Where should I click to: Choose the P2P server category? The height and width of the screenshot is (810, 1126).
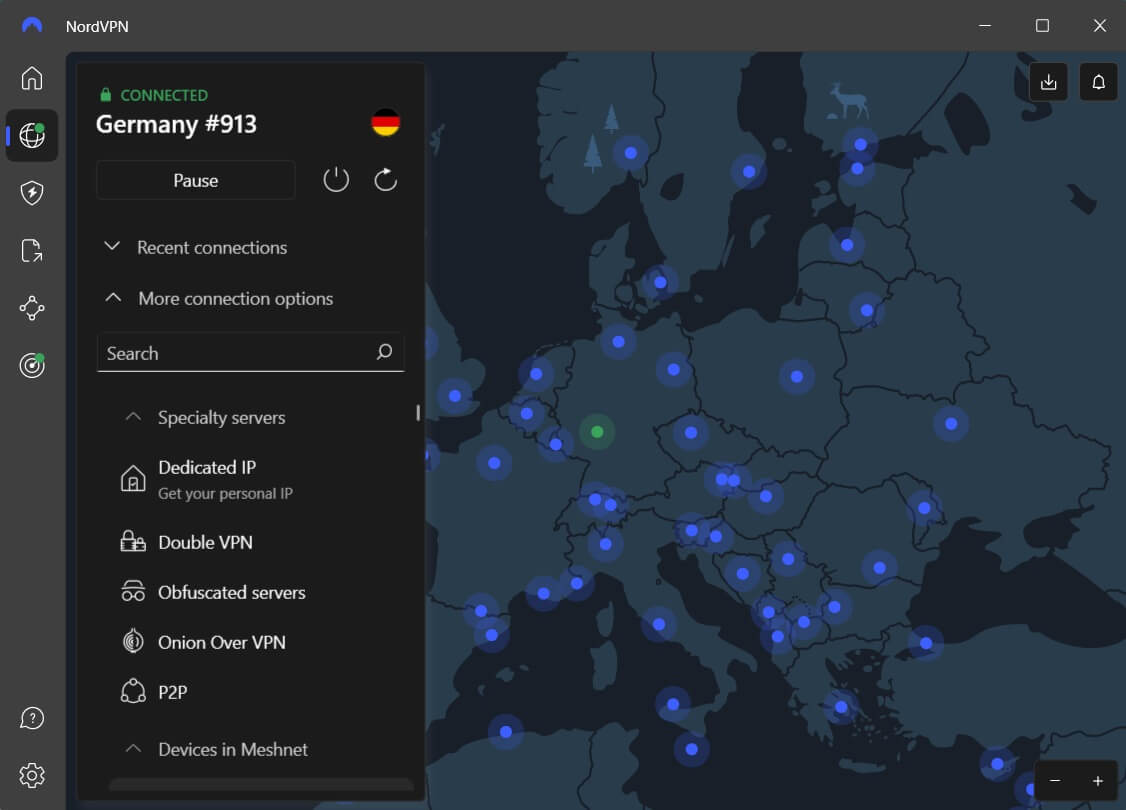pyautogui.click(x=175, y=691)
